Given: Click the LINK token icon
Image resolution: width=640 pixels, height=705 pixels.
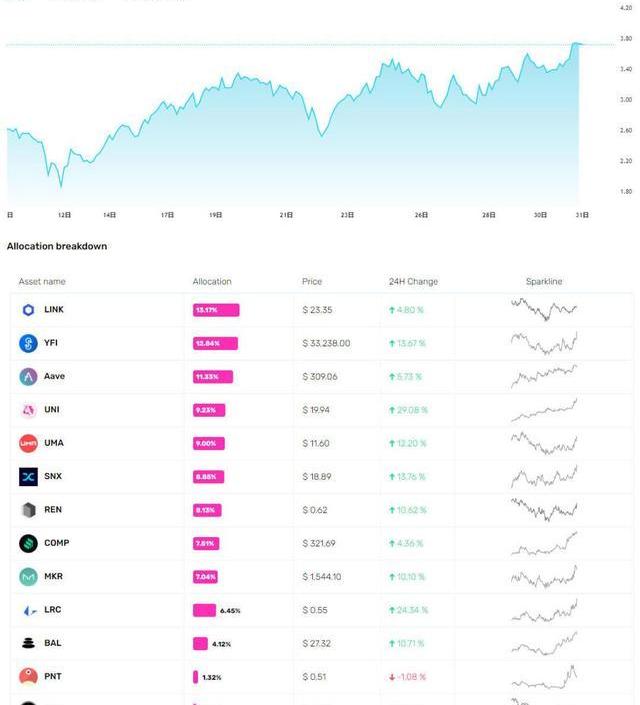Looking at the screenshot, I should click(28, 310).
